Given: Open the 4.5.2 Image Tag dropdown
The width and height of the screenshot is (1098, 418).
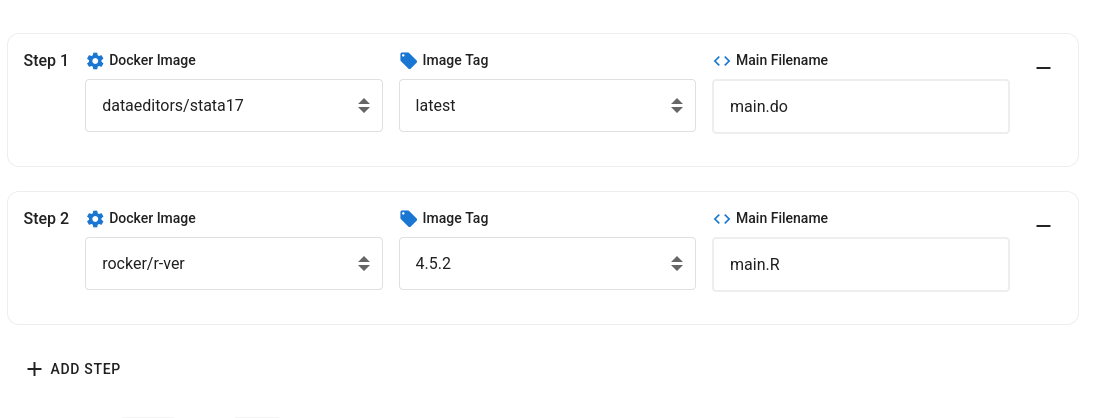Looking at the screenshot, I should (547, 264).
